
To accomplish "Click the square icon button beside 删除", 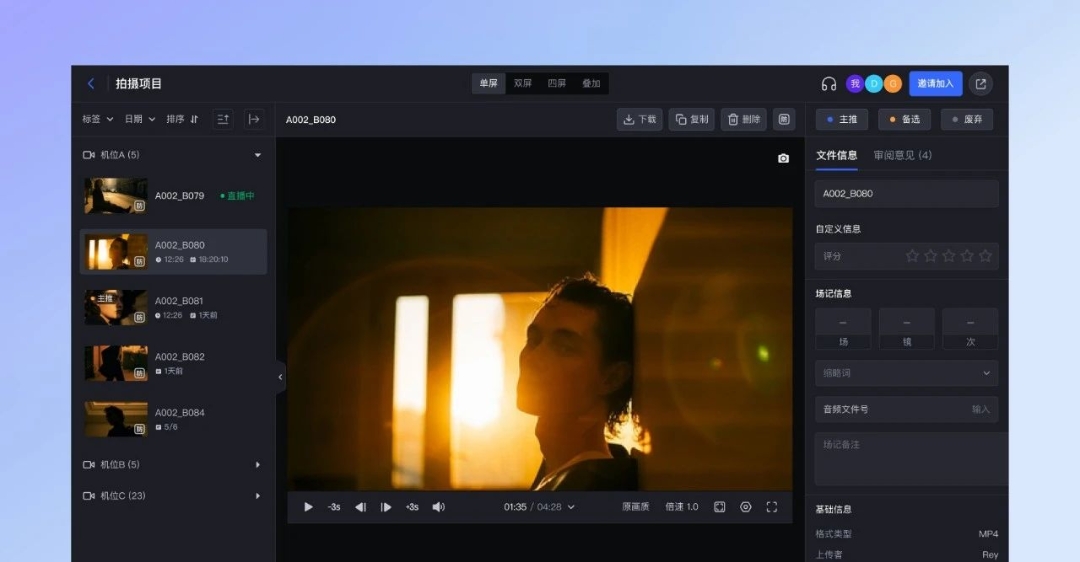I will click(784, 119).
